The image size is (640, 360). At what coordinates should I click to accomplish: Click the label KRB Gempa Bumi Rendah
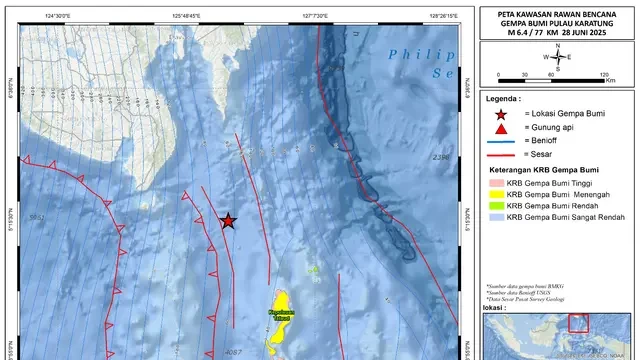pos(552,206)
